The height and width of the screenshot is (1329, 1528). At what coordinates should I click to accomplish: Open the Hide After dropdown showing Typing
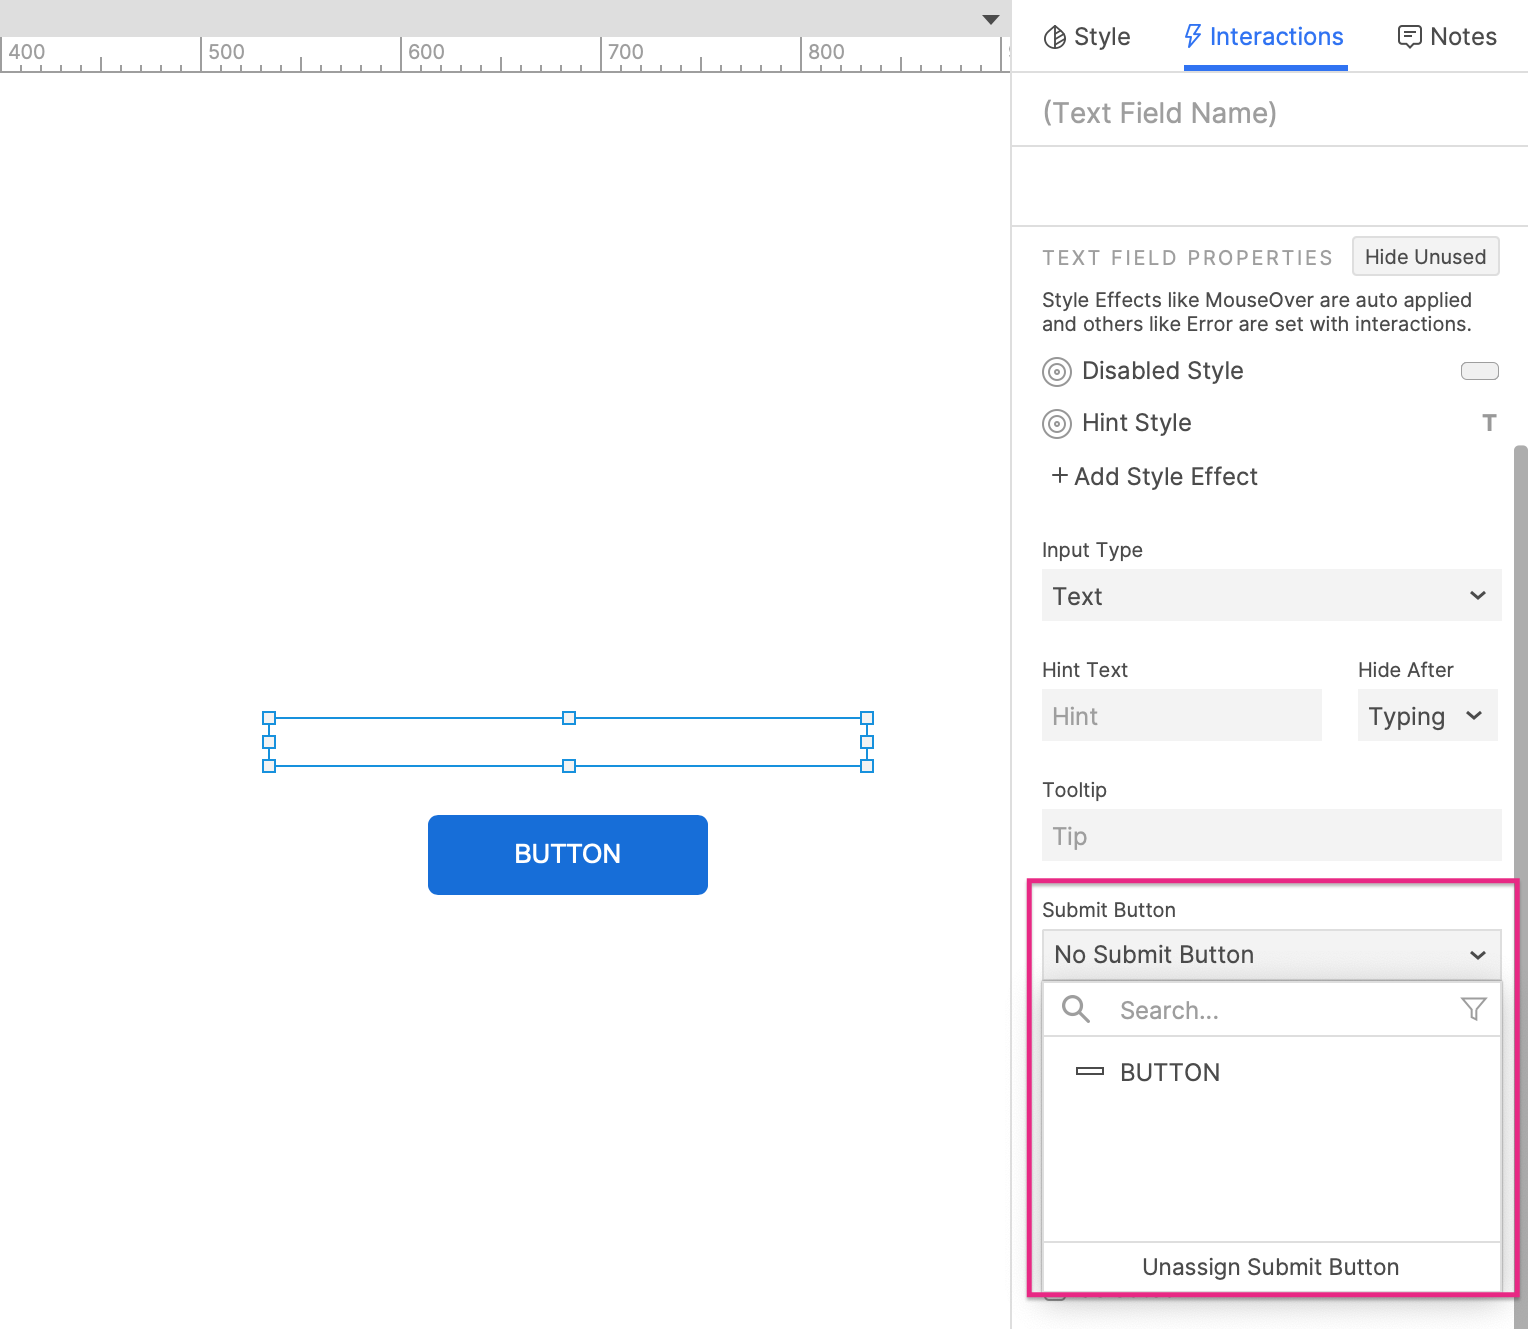click(x=1427, y=715)
